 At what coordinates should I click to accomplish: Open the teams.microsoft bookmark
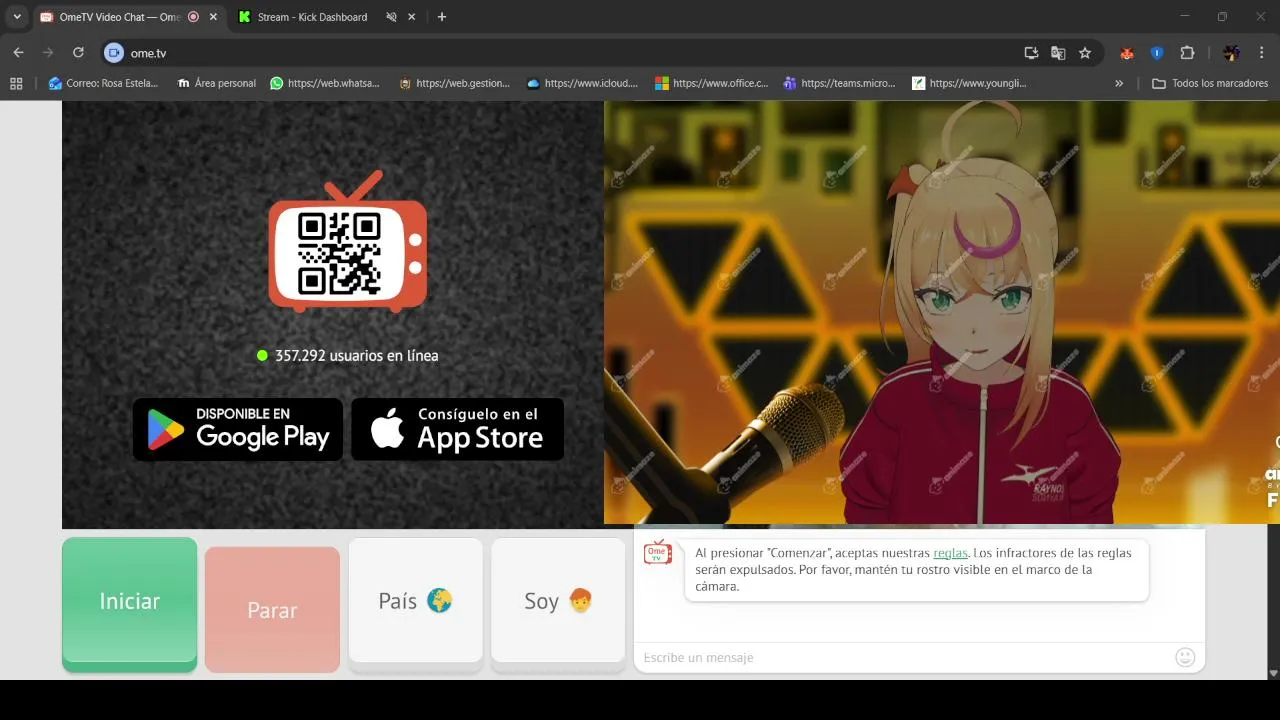coord(839,83)
